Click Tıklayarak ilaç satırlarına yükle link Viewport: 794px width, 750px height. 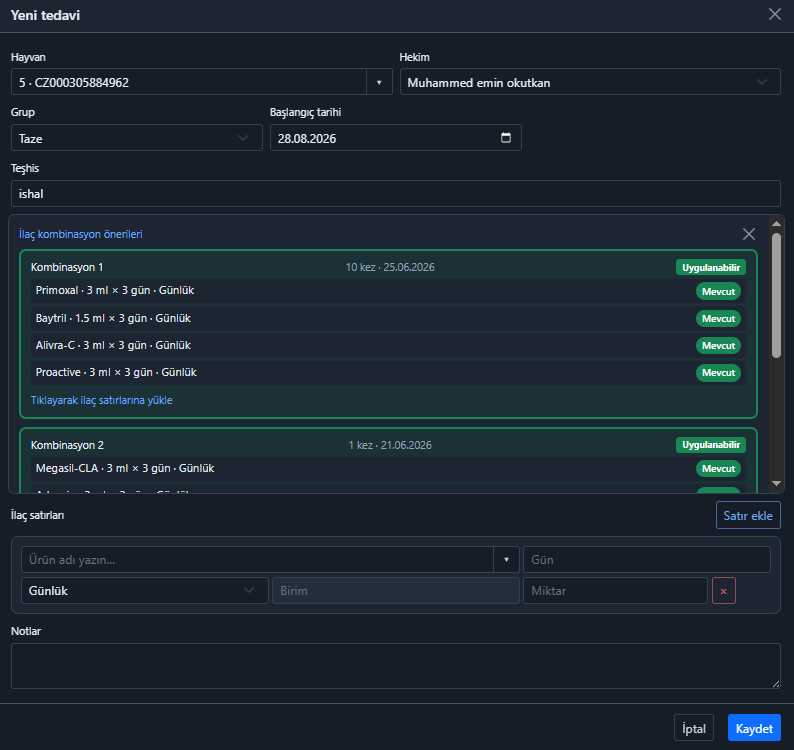tap(101, 400)
